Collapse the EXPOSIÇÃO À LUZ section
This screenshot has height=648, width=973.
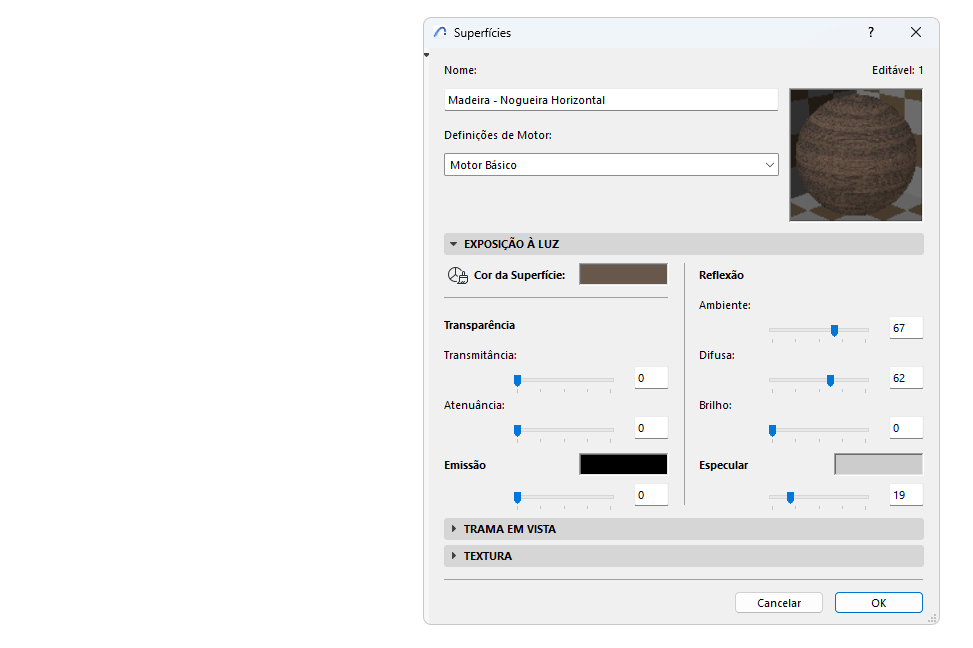pyautogui.click(x=455, y=243)
